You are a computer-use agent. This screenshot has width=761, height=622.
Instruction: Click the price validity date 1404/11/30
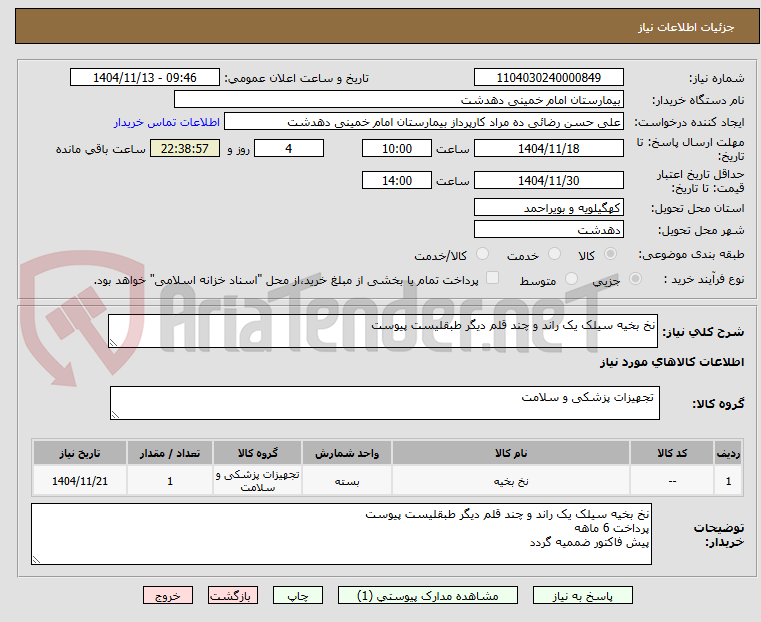548,180
